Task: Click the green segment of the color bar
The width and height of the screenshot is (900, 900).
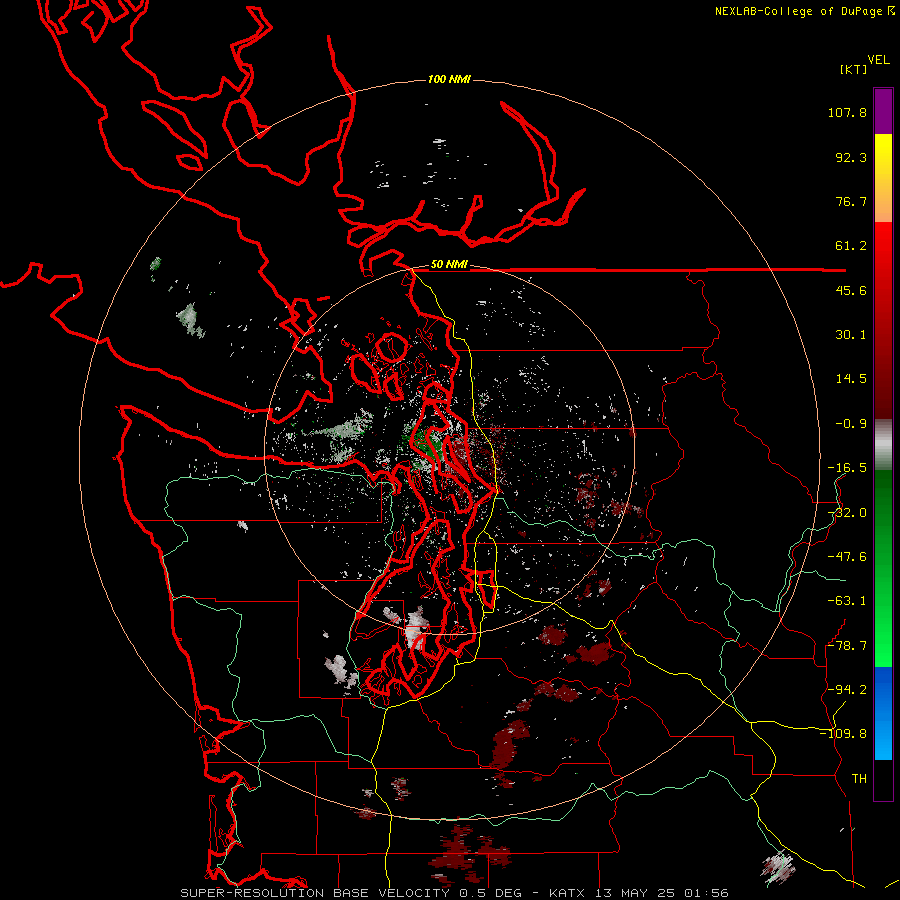Action: tap(883, 568)
